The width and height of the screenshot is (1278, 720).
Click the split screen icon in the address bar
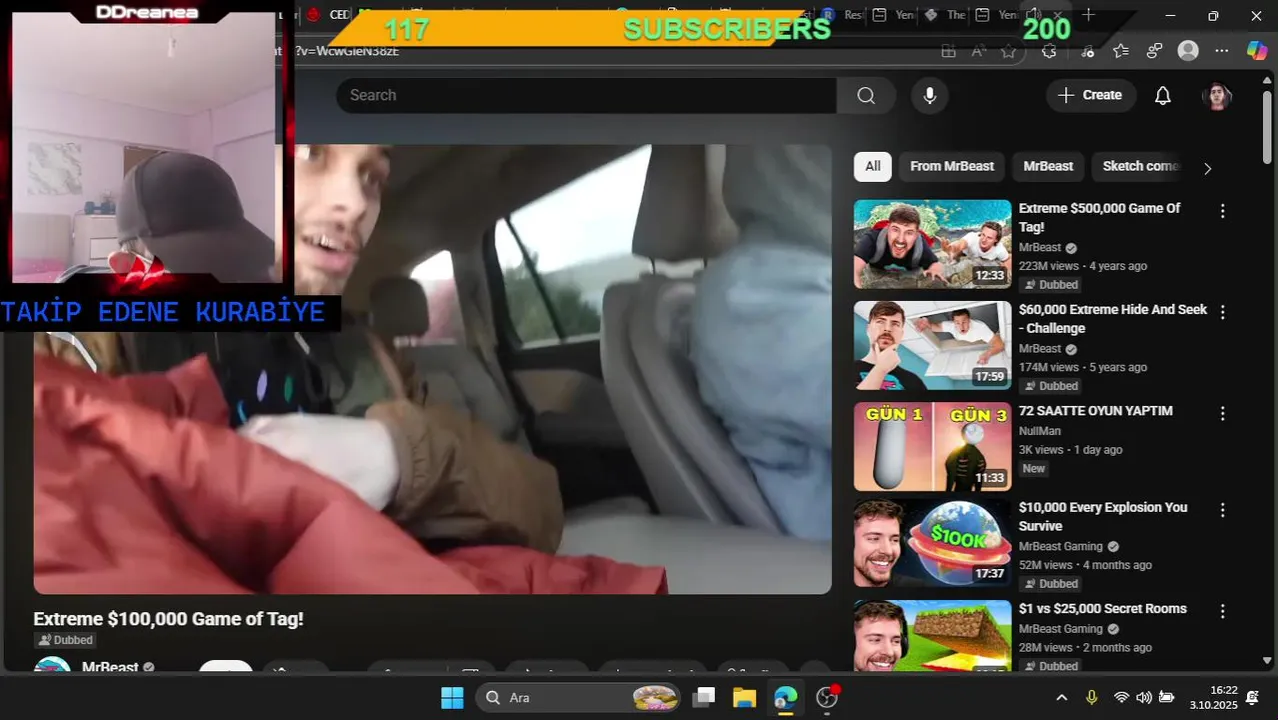point(948,51)
